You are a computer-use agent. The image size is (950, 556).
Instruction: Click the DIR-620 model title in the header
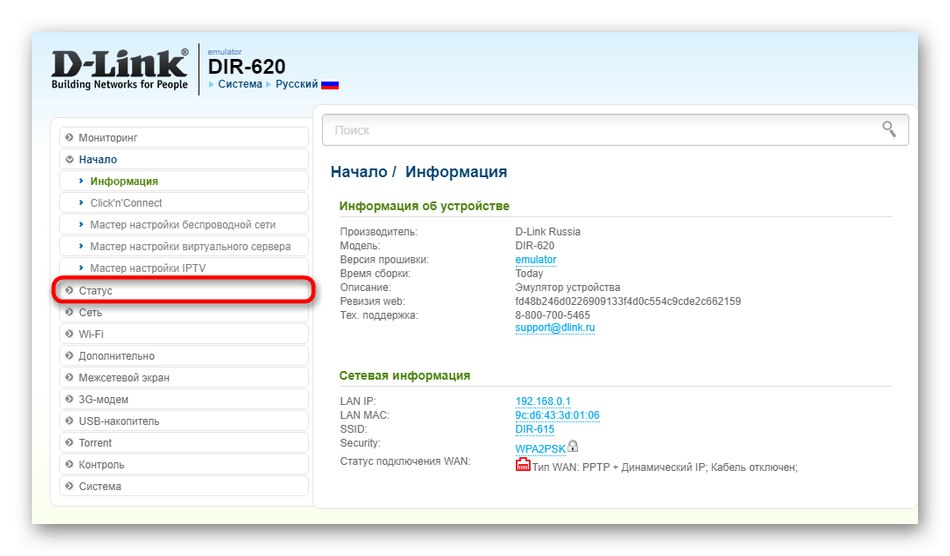coord(247,67)
